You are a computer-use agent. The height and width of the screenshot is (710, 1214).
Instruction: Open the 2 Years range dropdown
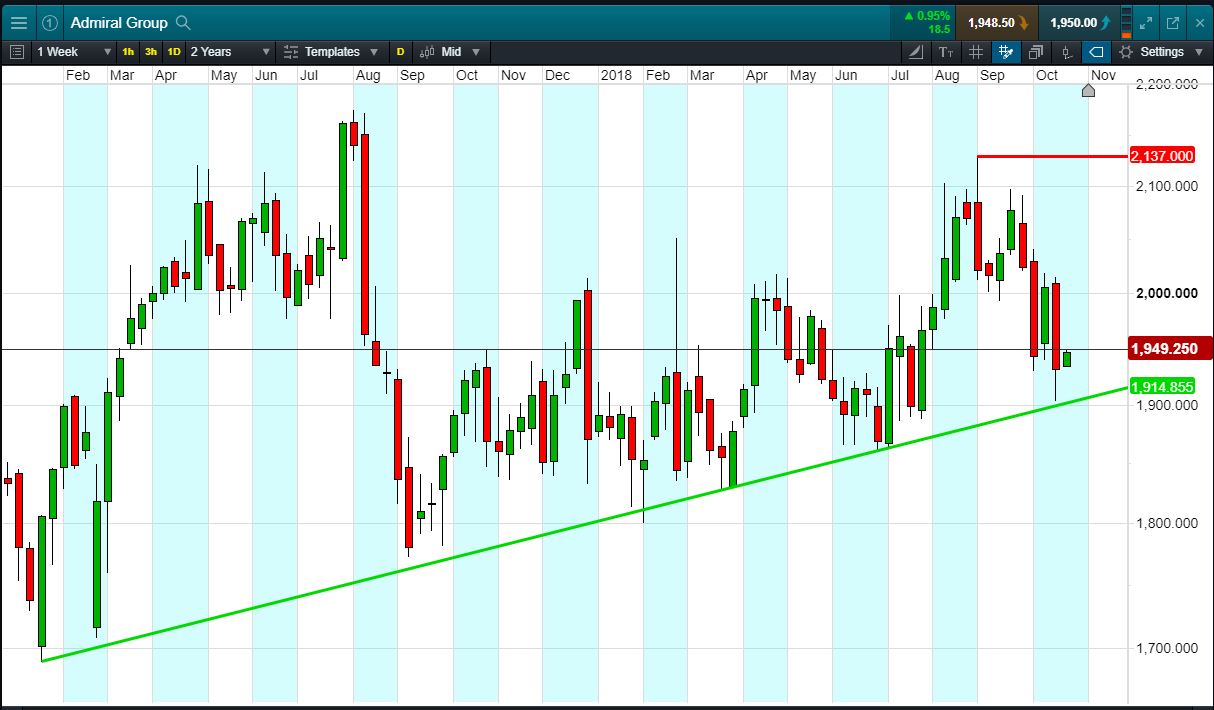tap(230, 52)
